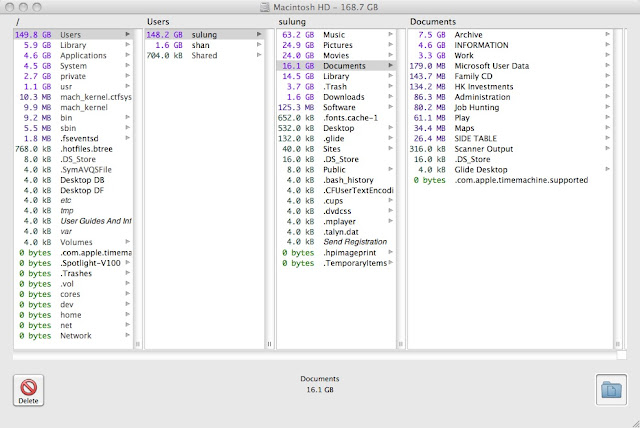Image resolution: width=640 pixels, height=428 pixels.
Task: Select the usr folder row
Action: [x=73, y=86]
